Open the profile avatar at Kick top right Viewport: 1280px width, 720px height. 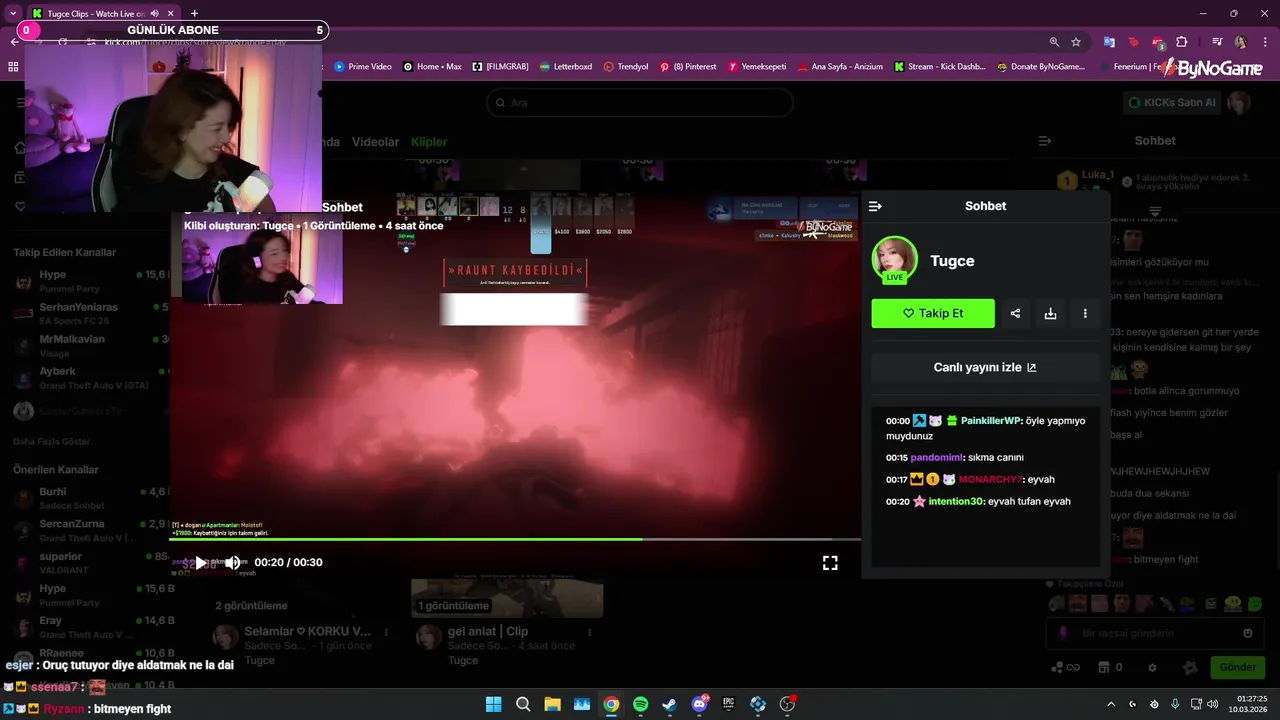click(1239, 102)
